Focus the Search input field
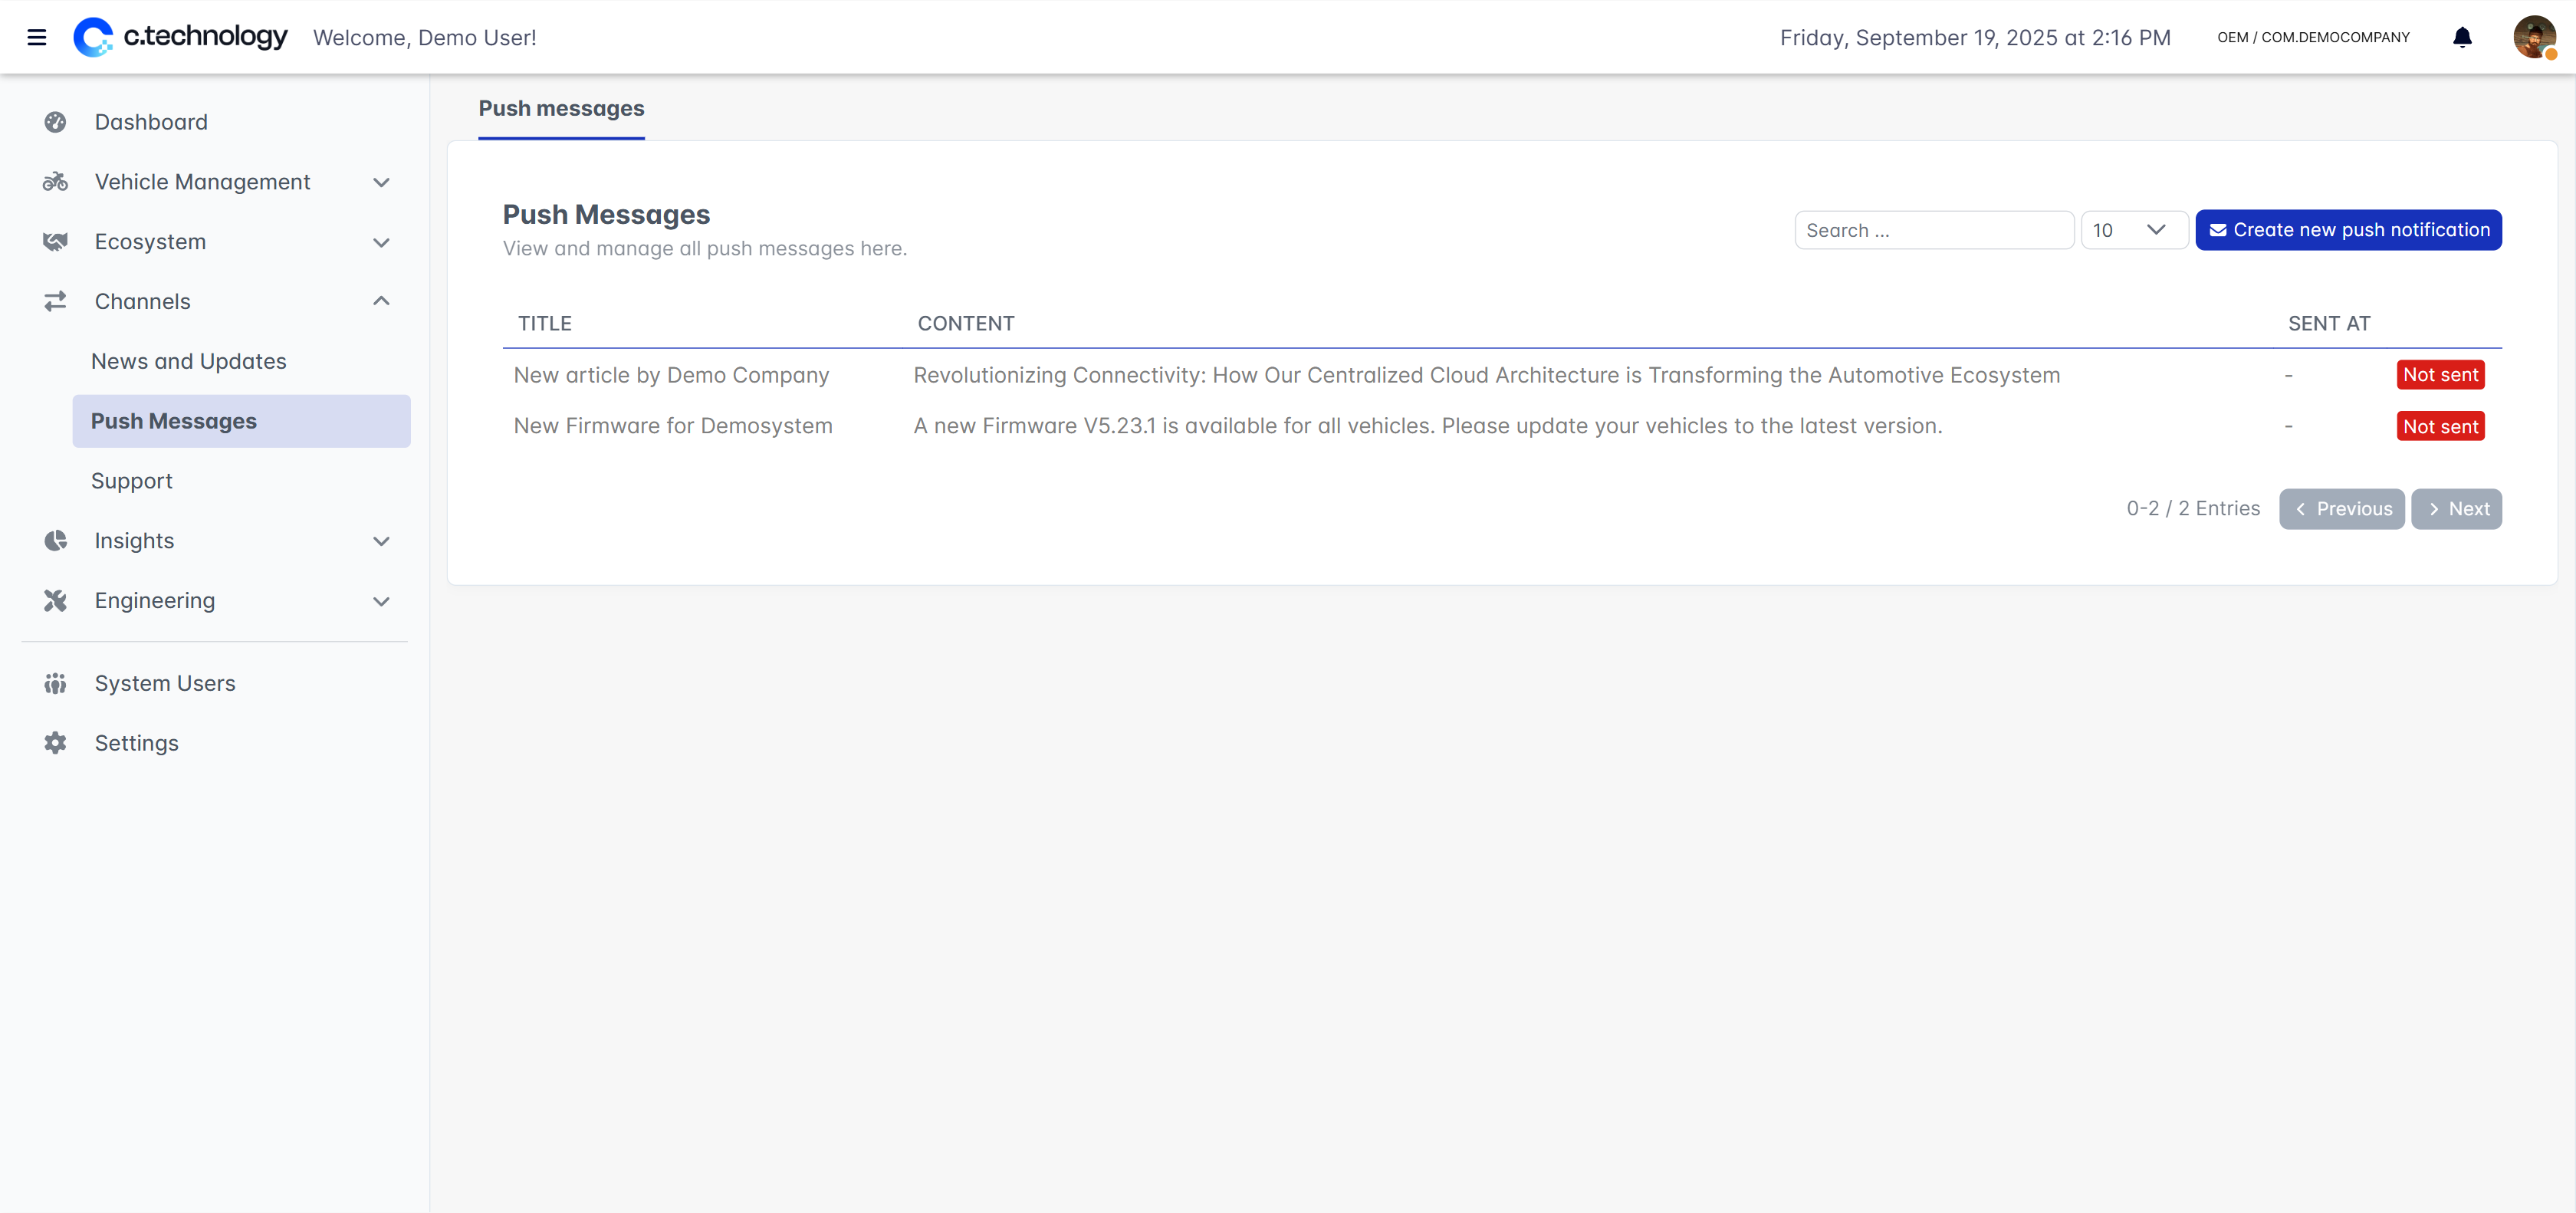This screenshot has width=2576, height=1213. click(1933, 230)
